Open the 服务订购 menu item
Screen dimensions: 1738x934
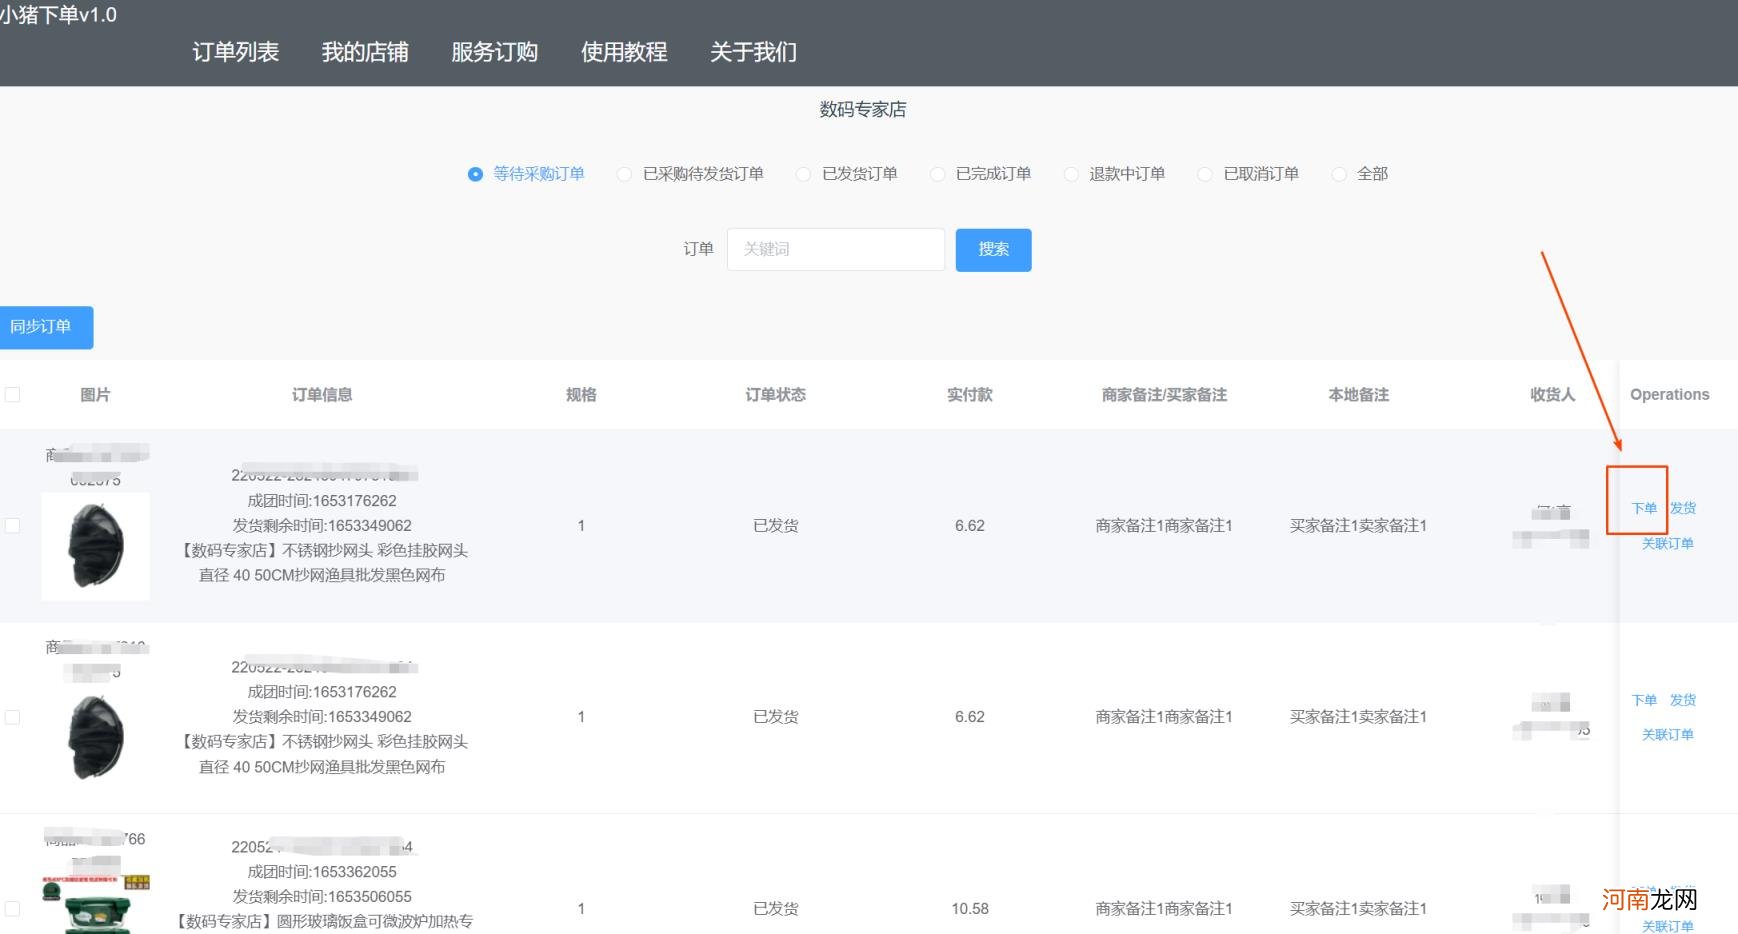click(494, 52)
